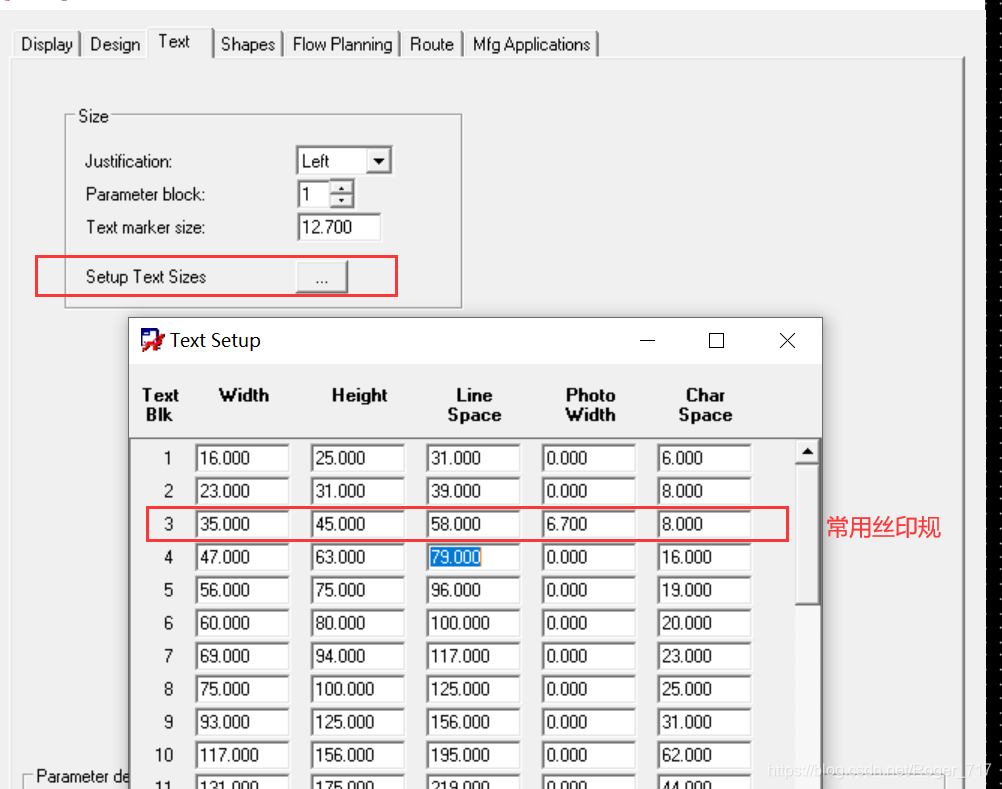1002x789 pixels.
Task: Click the Text Setup window icon
Action: (152, 341)
